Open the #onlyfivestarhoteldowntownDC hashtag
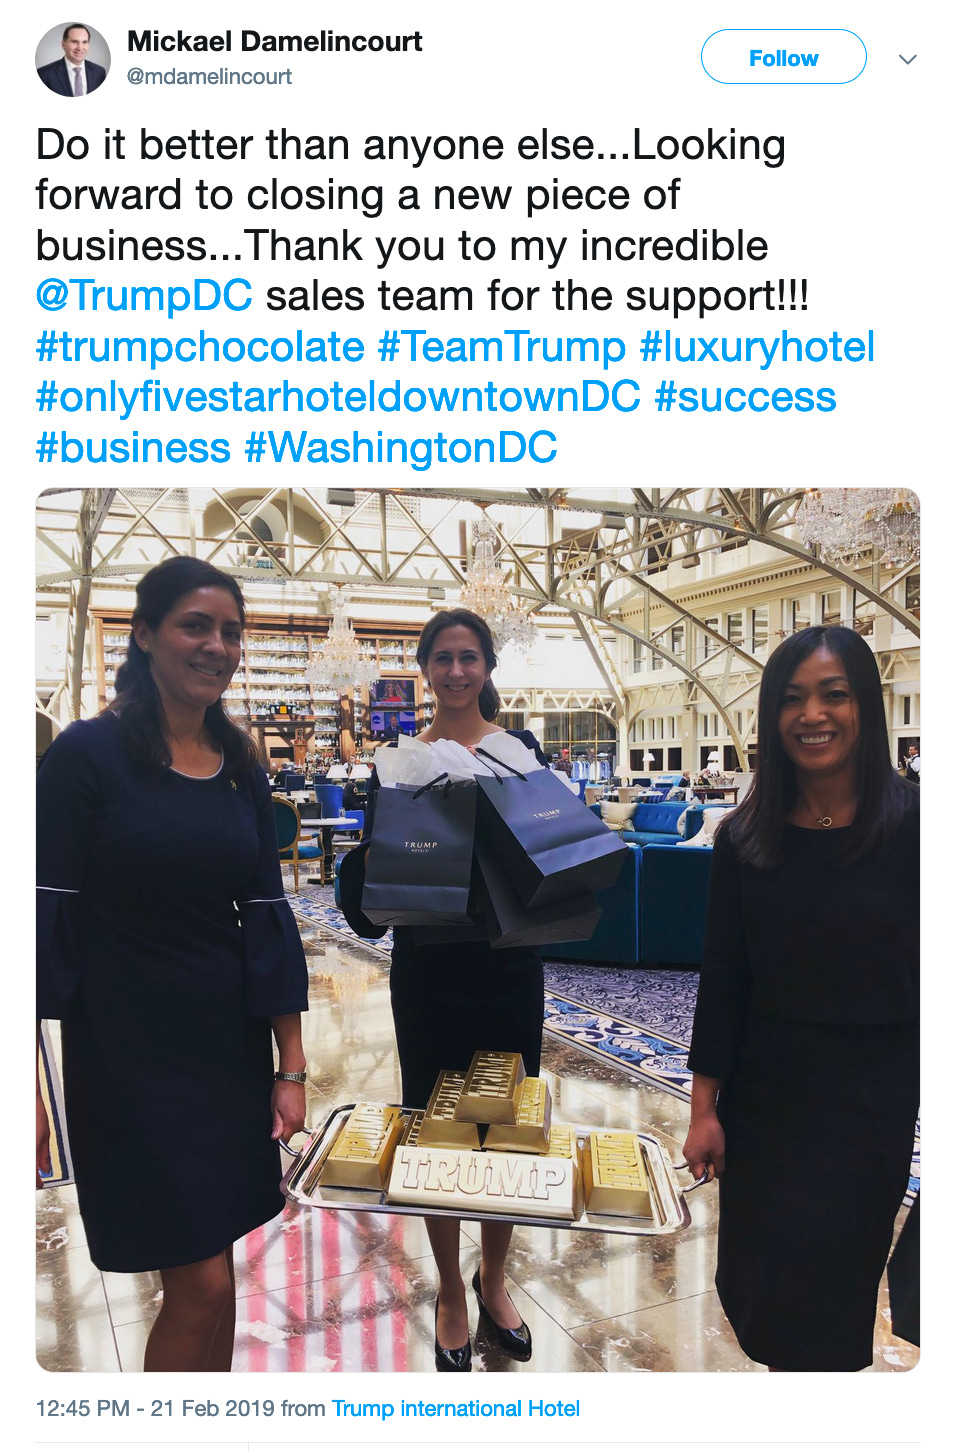The image size is (960, 1452). tap(338, 397)
